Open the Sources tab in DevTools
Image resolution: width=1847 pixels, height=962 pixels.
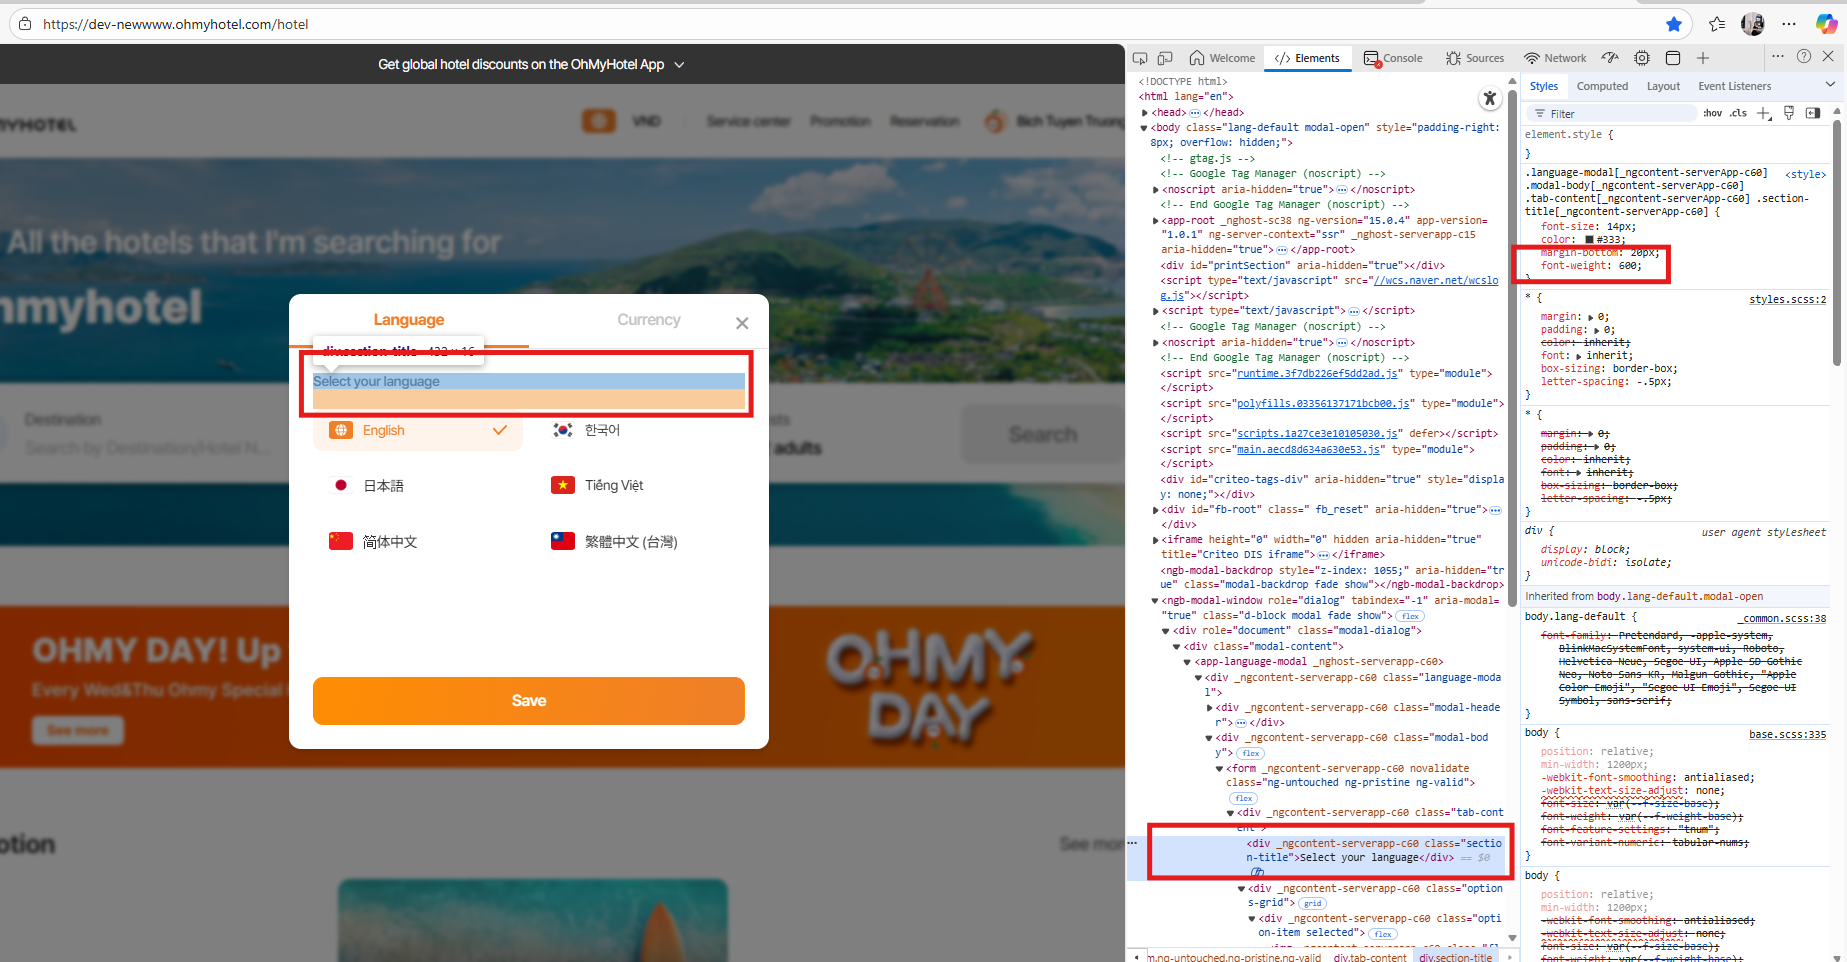(x=1475, y=58)
